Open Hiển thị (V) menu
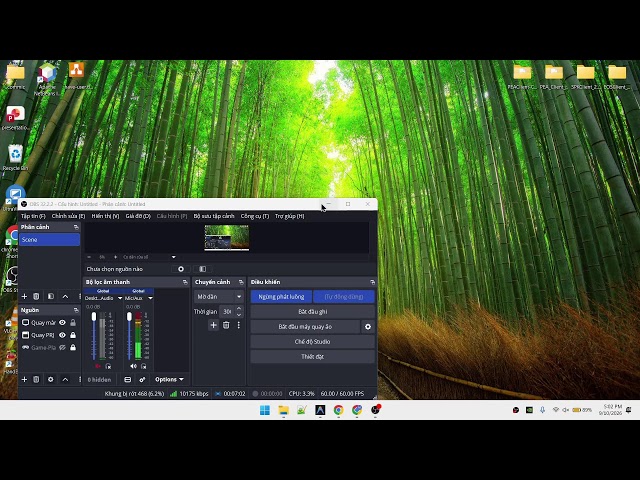Screen dimensions: 640x480 click(105, 216)
